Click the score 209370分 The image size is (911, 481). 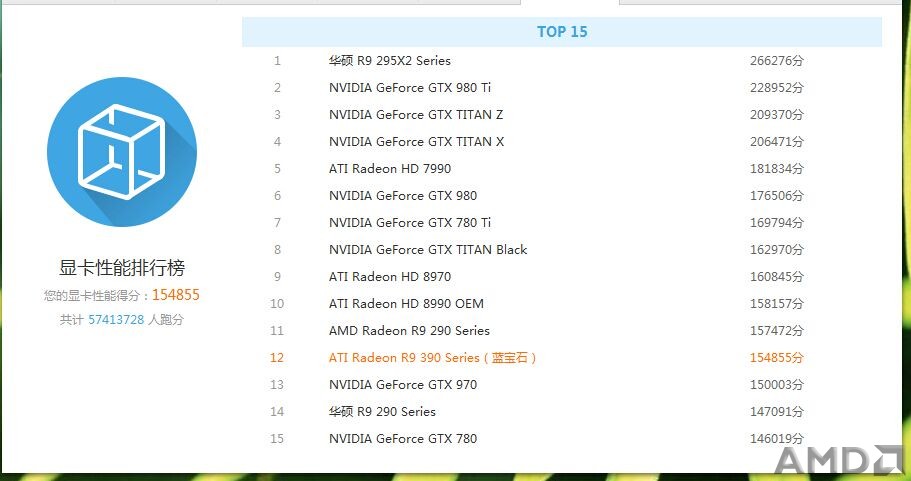pos(777,114)
